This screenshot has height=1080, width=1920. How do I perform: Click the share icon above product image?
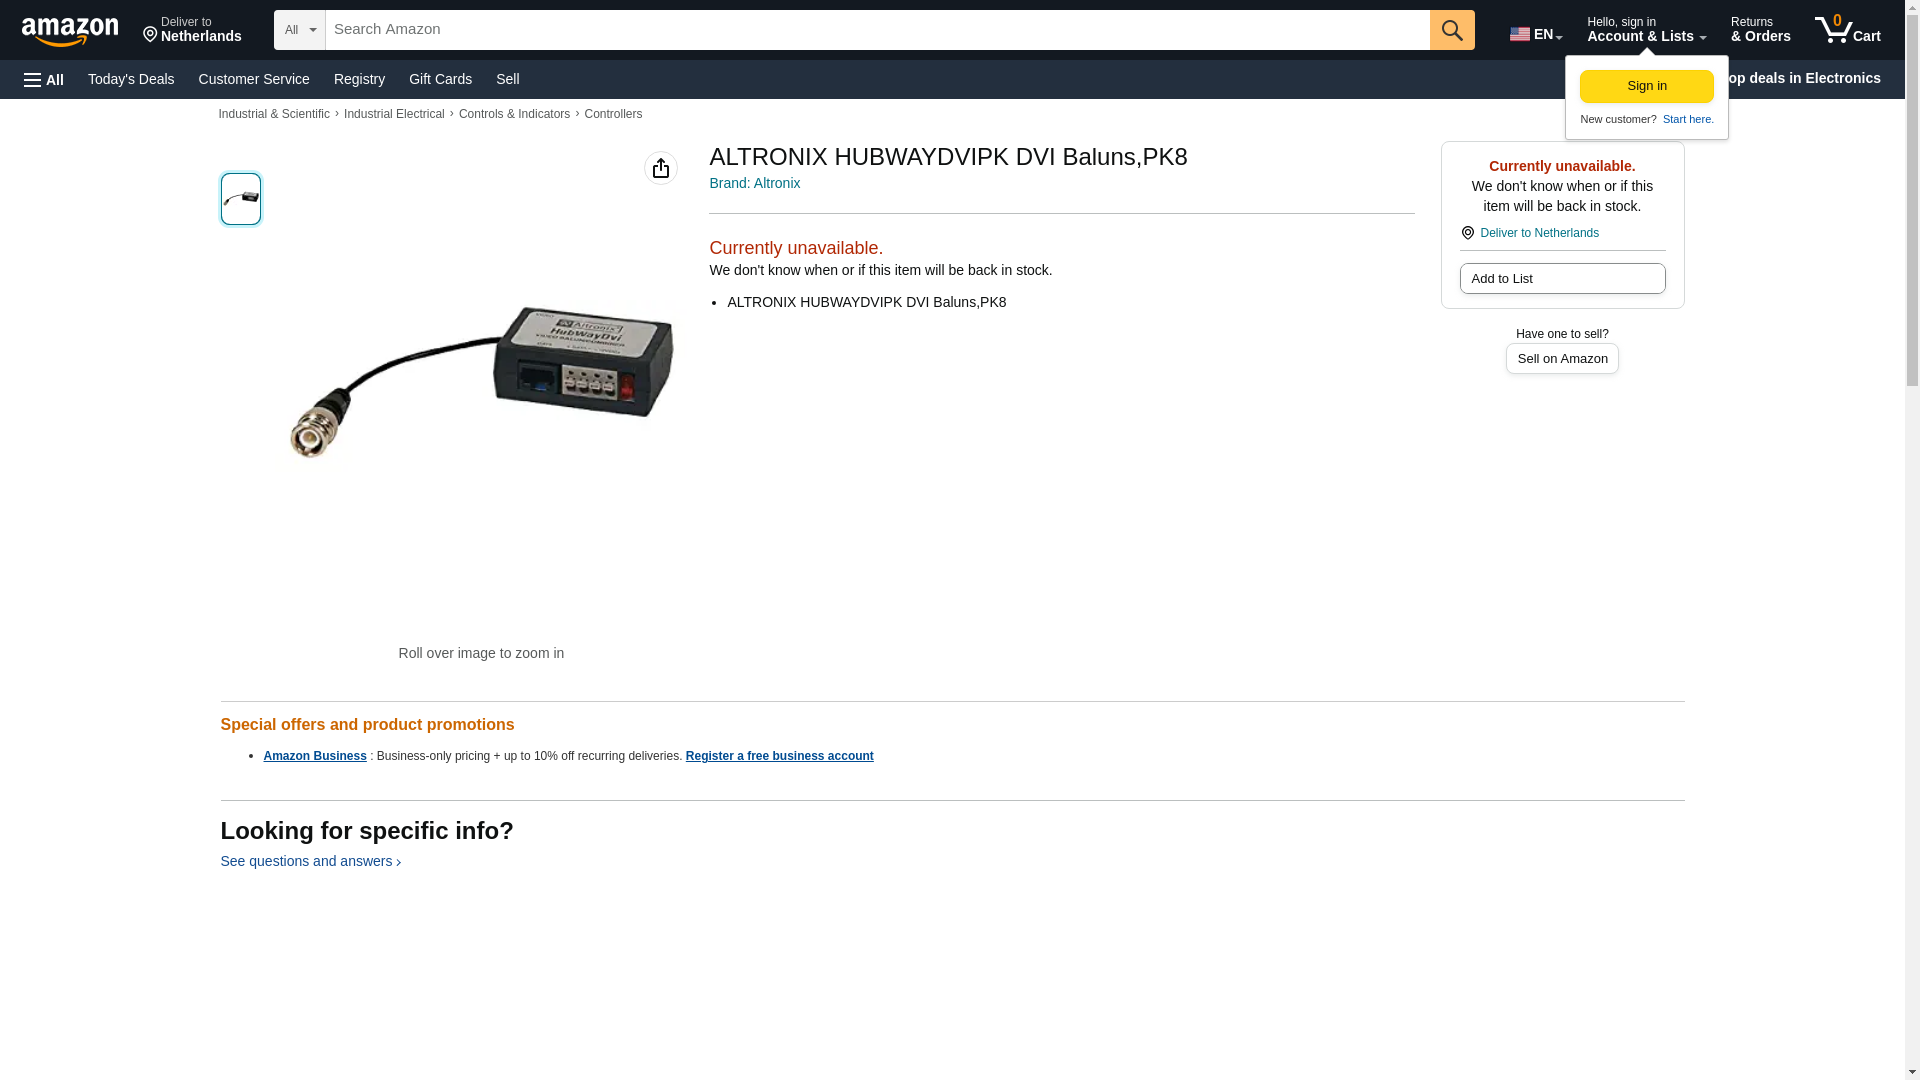661,168
